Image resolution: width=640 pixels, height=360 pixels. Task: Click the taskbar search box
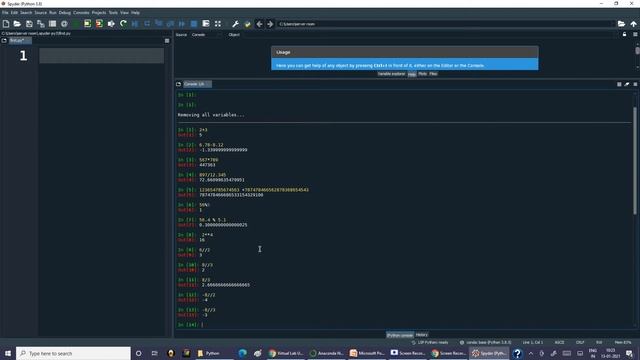[x=73, y=353]
